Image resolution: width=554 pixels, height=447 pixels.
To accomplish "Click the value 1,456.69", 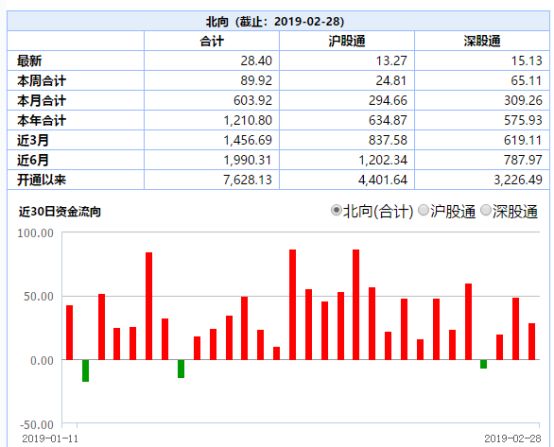I will pos(248,140).
